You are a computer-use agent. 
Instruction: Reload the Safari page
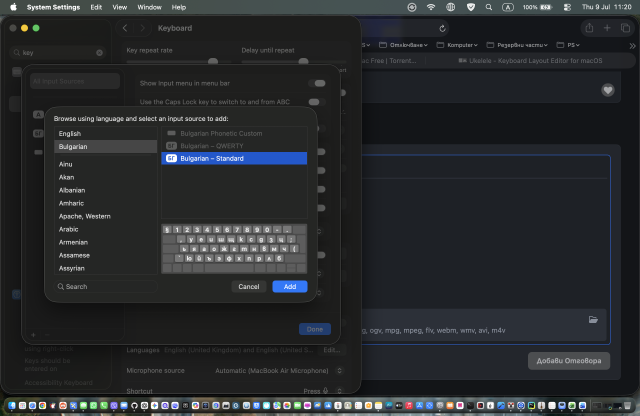click(442, 28)
